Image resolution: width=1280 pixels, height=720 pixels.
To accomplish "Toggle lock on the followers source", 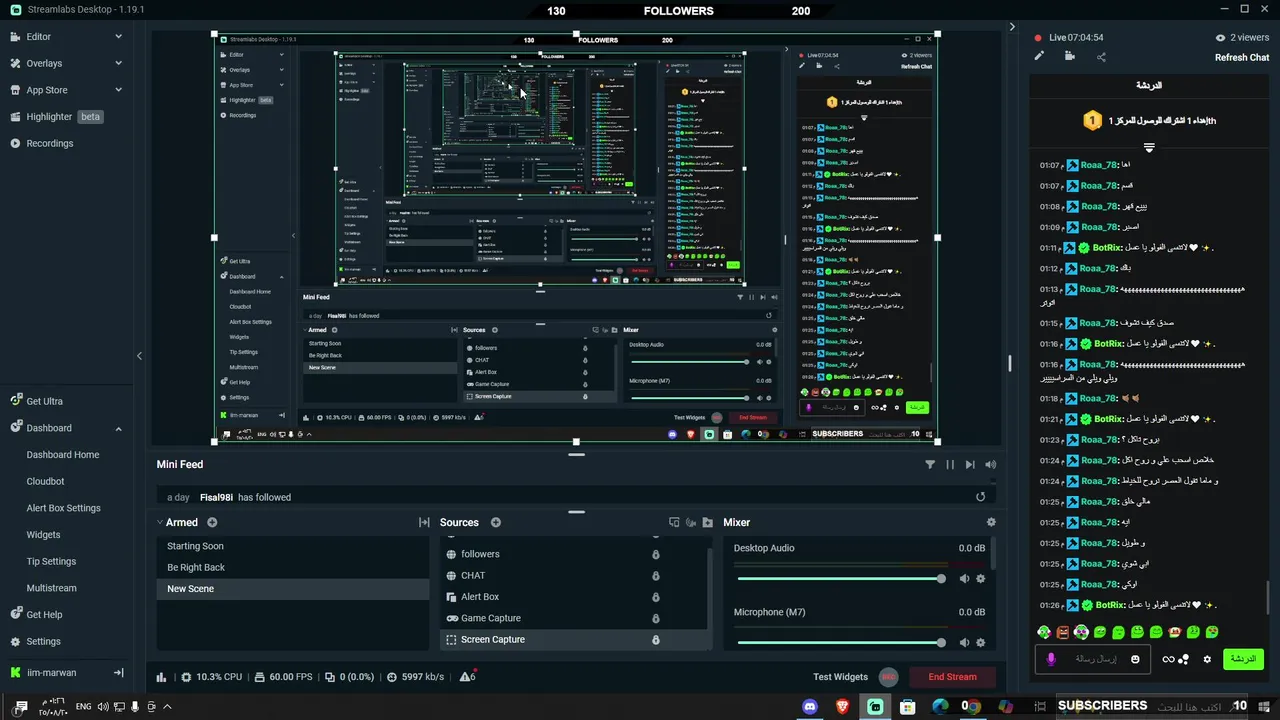I will [656, 554].
